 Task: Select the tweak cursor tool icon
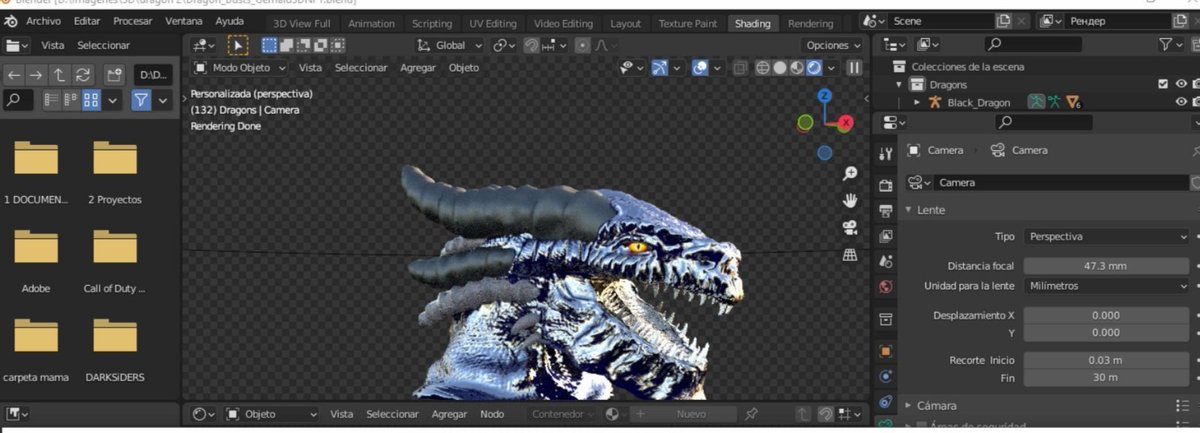coord(237,45)
